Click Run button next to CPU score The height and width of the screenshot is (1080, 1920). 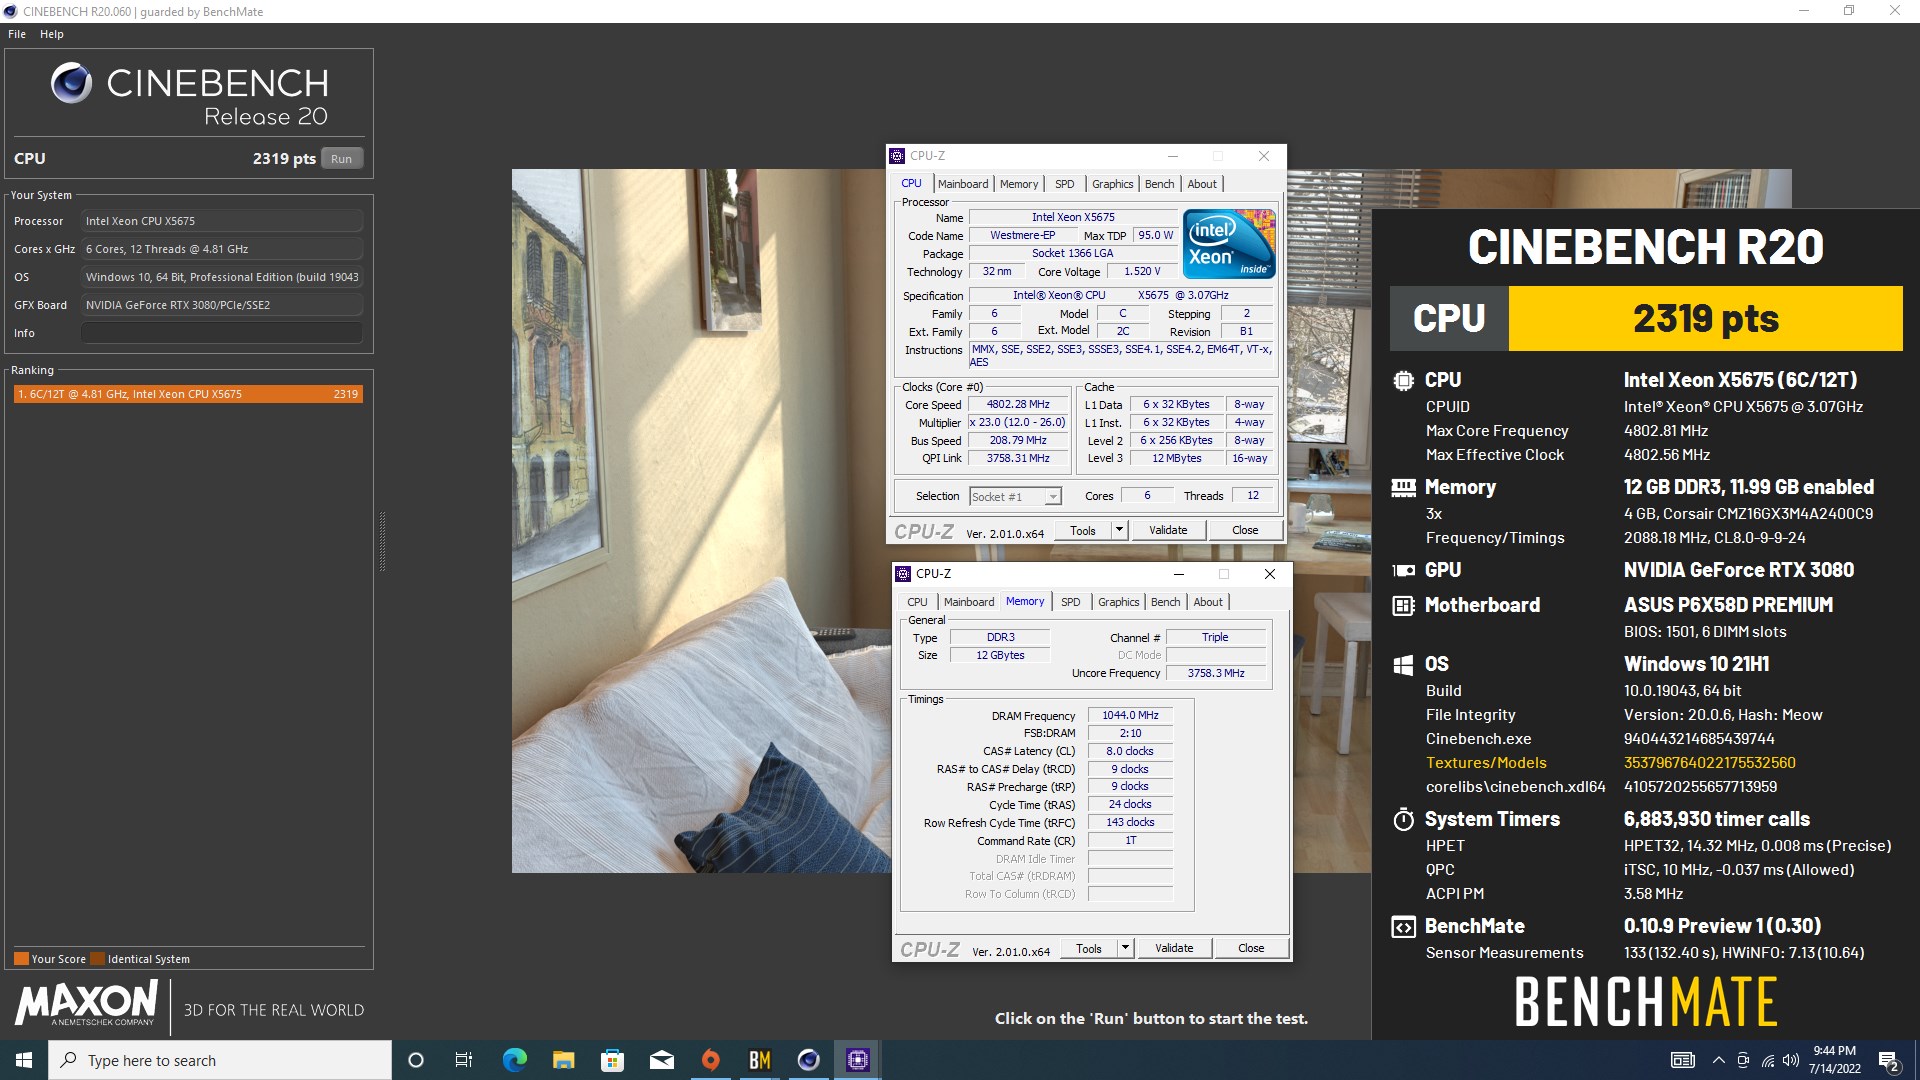click(x=342, y=159)
